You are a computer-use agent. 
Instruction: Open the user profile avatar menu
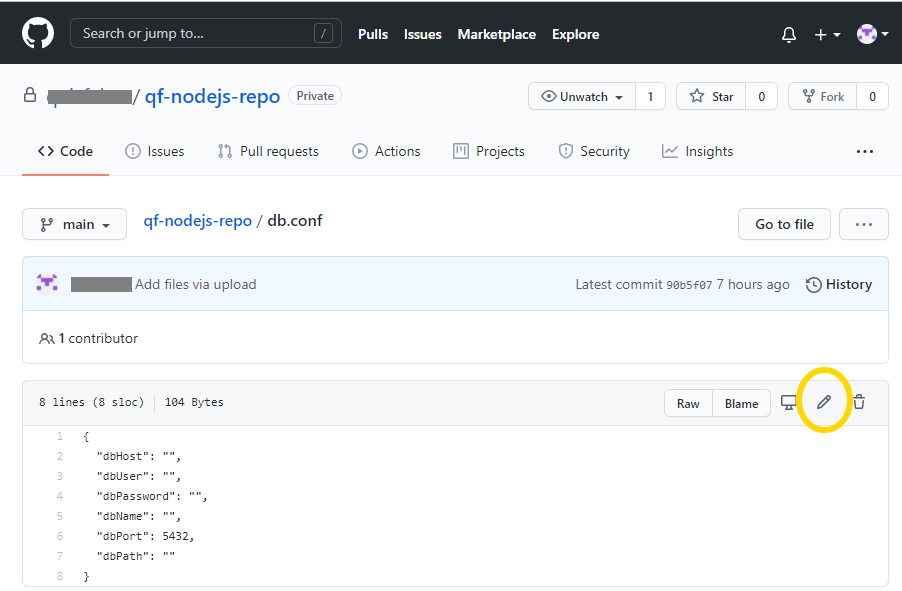(x=872, y=34)
